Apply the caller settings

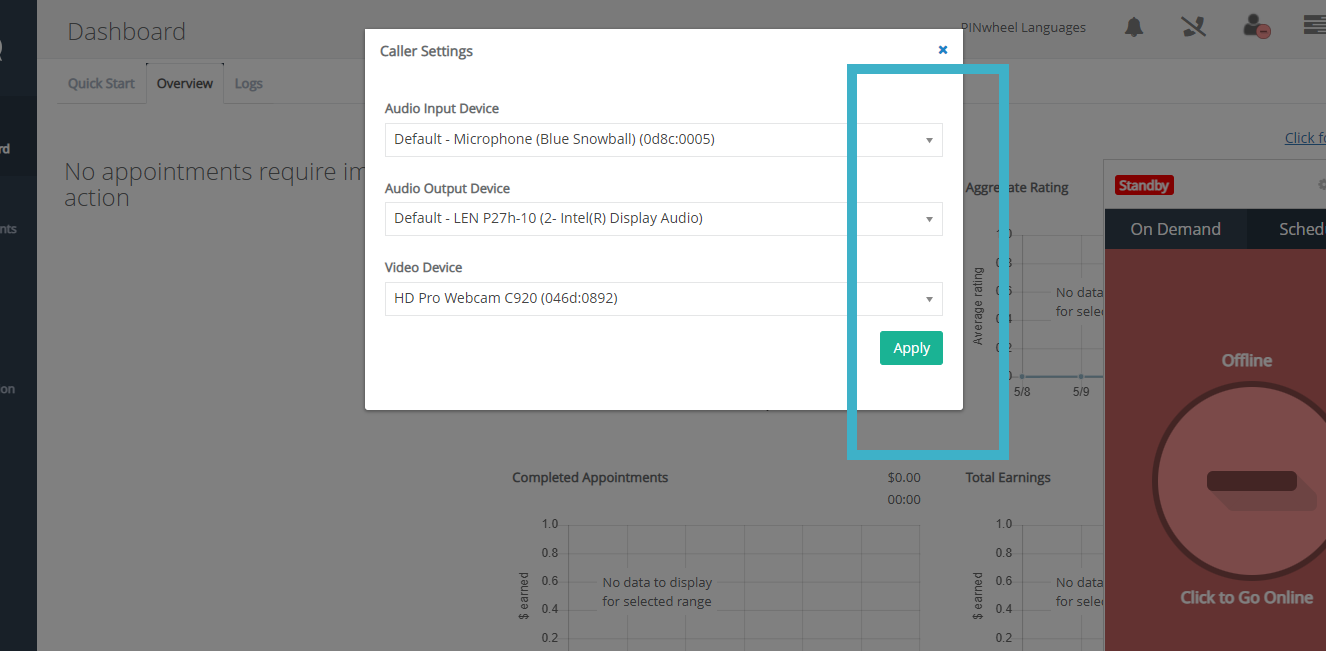pyautogui.click(x=911, y=348)
